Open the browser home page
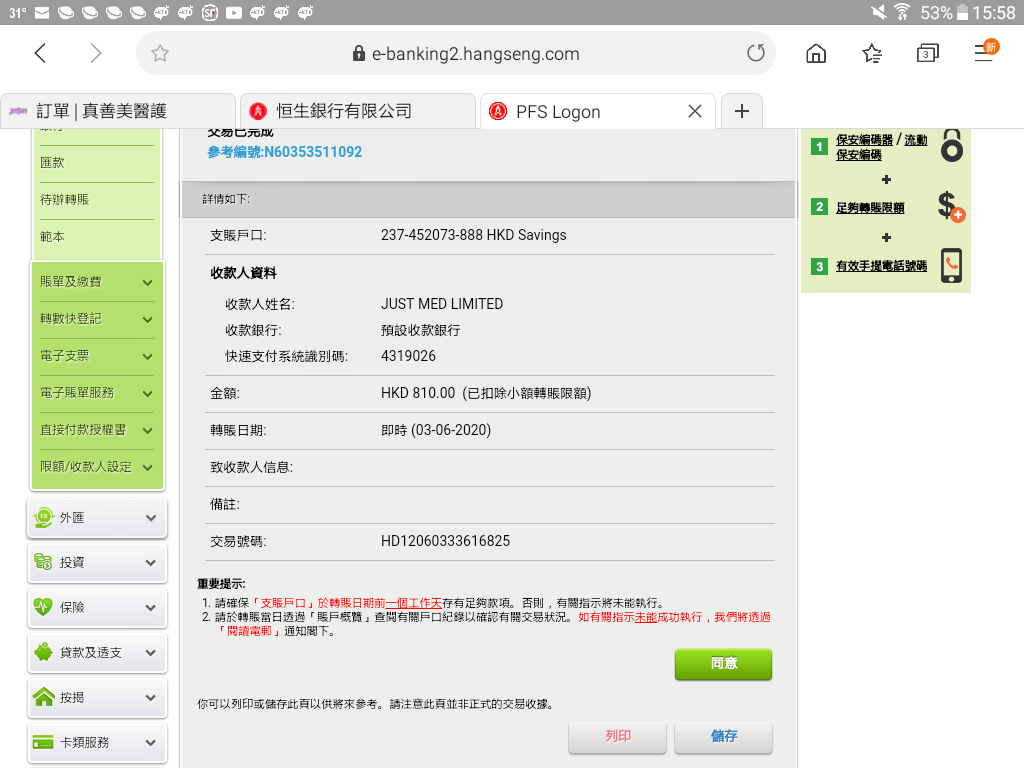 [x=816, y=53]
